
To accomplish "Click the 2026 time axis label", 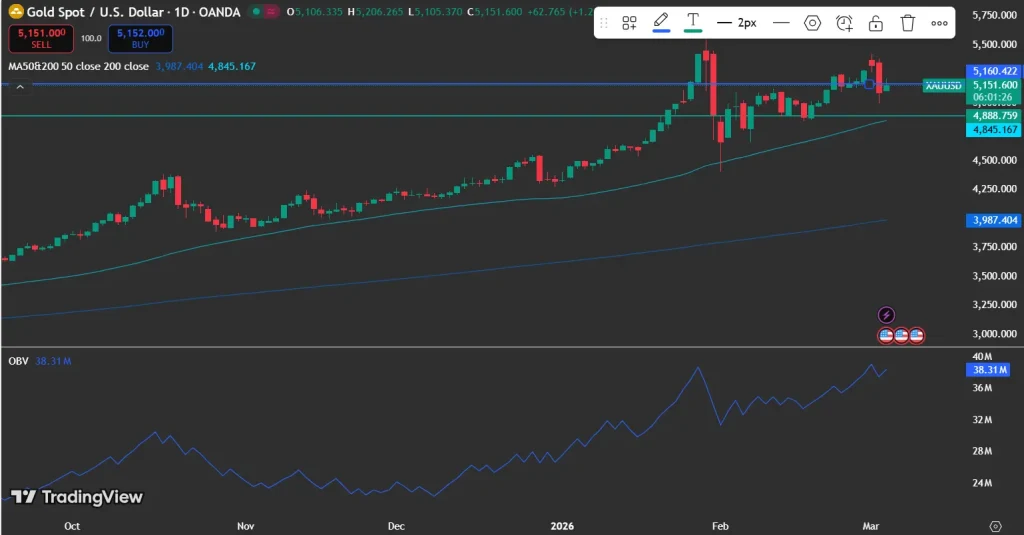I will [x=562, y=526].
